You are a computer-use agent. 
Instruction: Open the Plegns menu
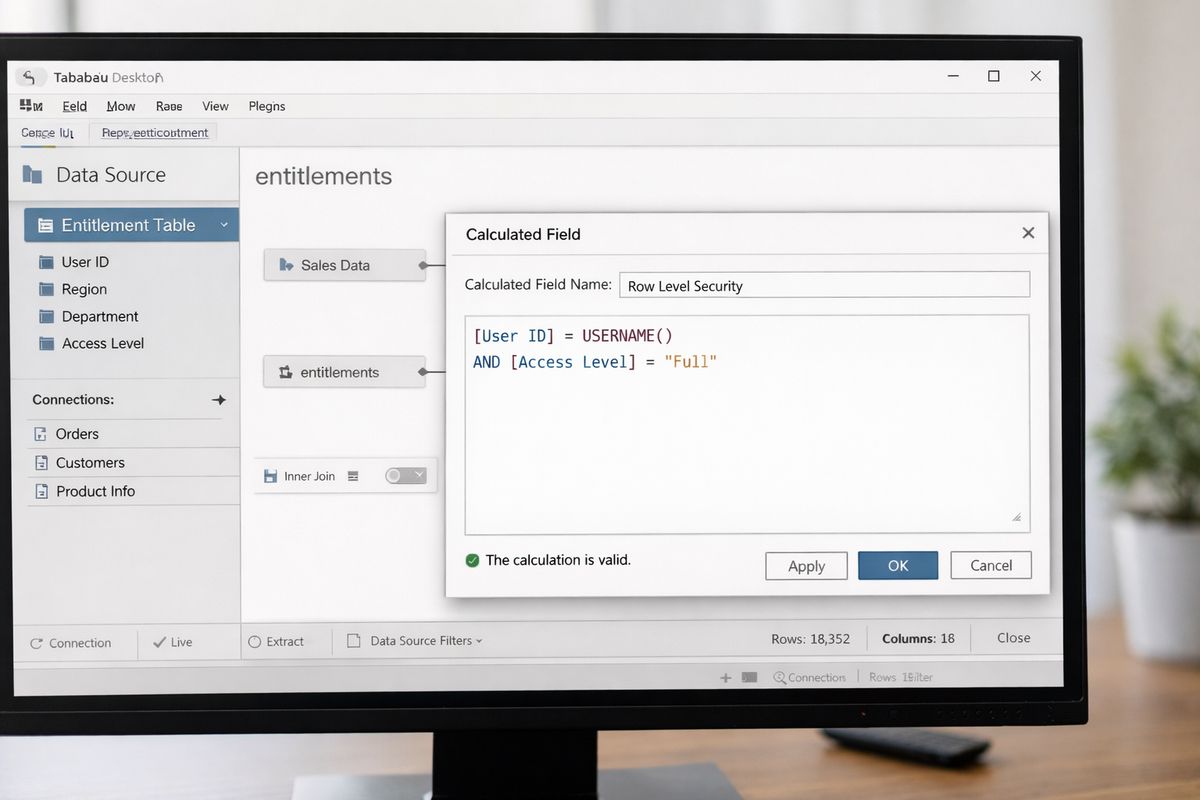pyautogui.click(x=267, y=106)
